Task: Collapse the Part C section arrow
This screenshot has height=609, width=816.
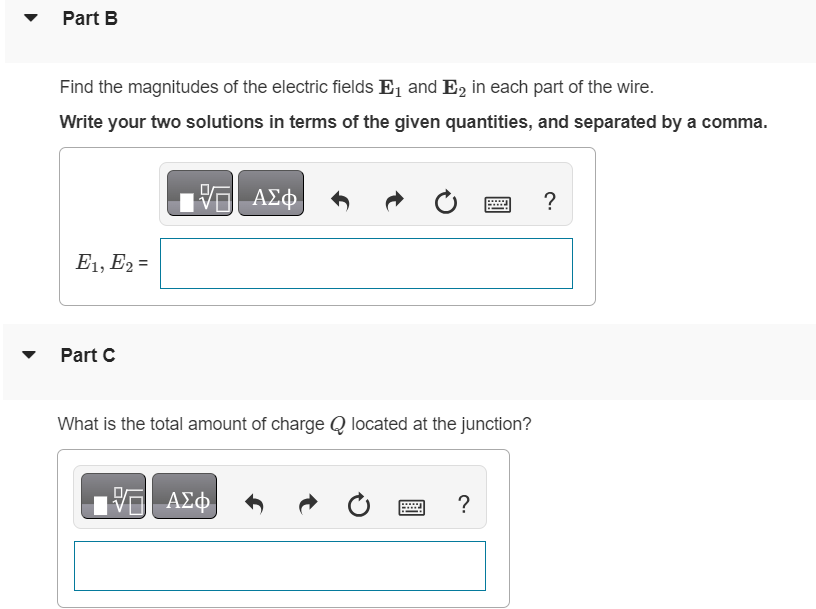Action: [x=29, y=355]
